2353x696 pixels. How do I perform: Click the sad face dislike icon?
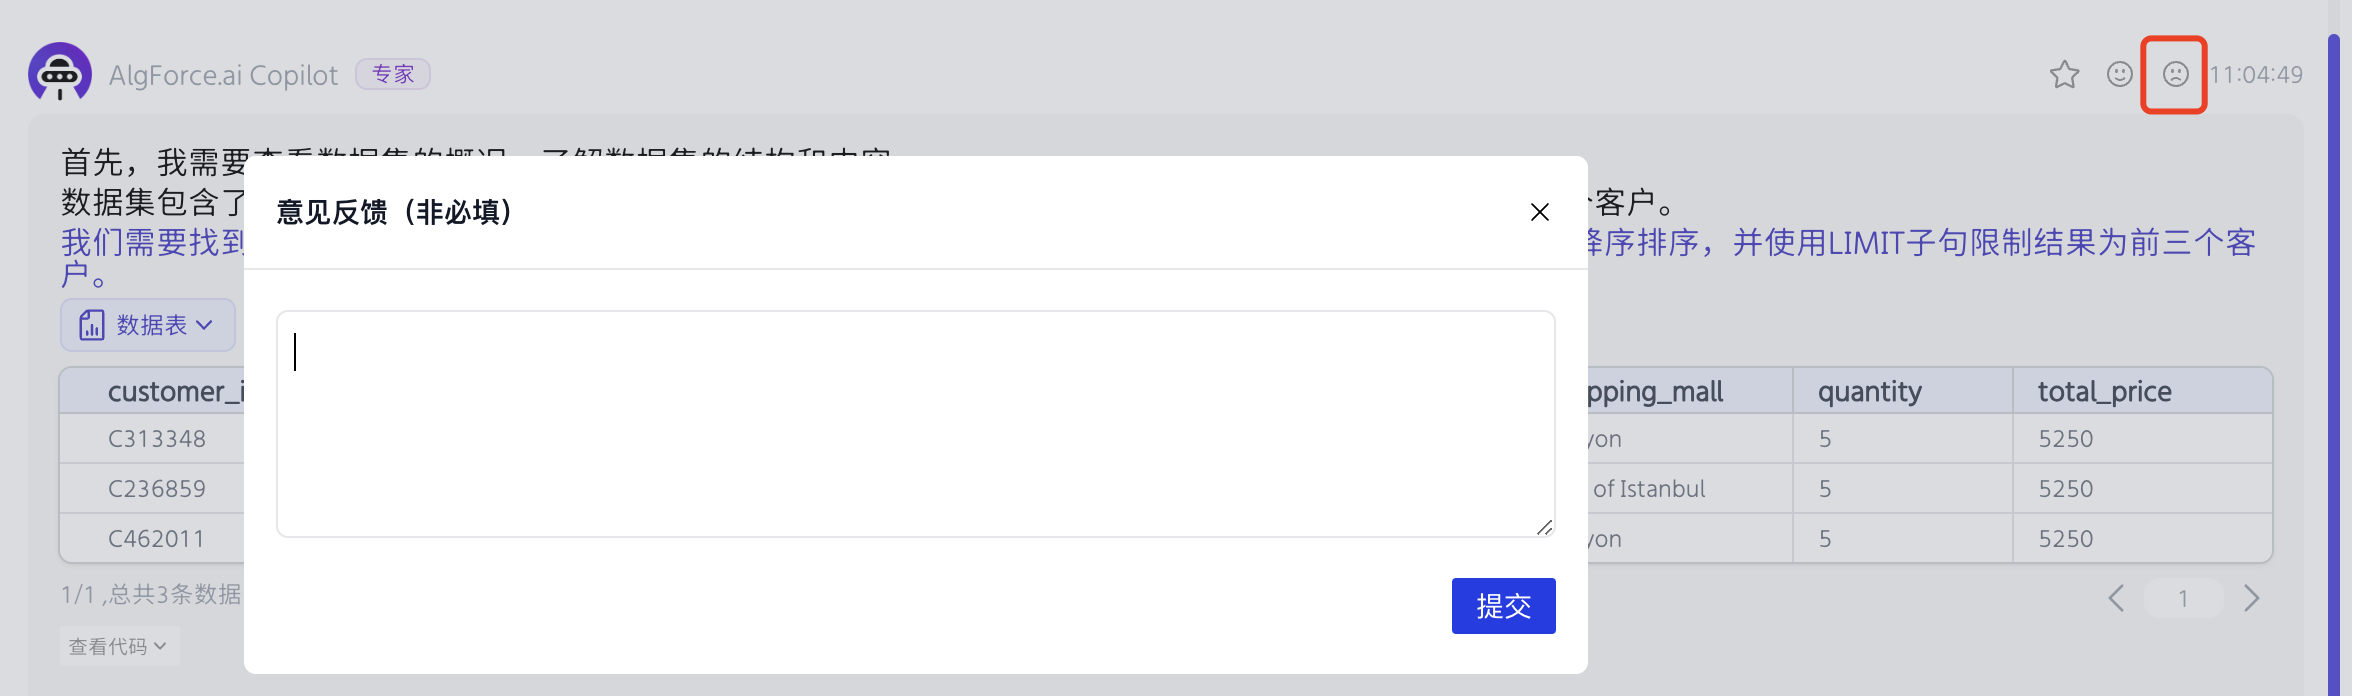tap(2175, 75)
